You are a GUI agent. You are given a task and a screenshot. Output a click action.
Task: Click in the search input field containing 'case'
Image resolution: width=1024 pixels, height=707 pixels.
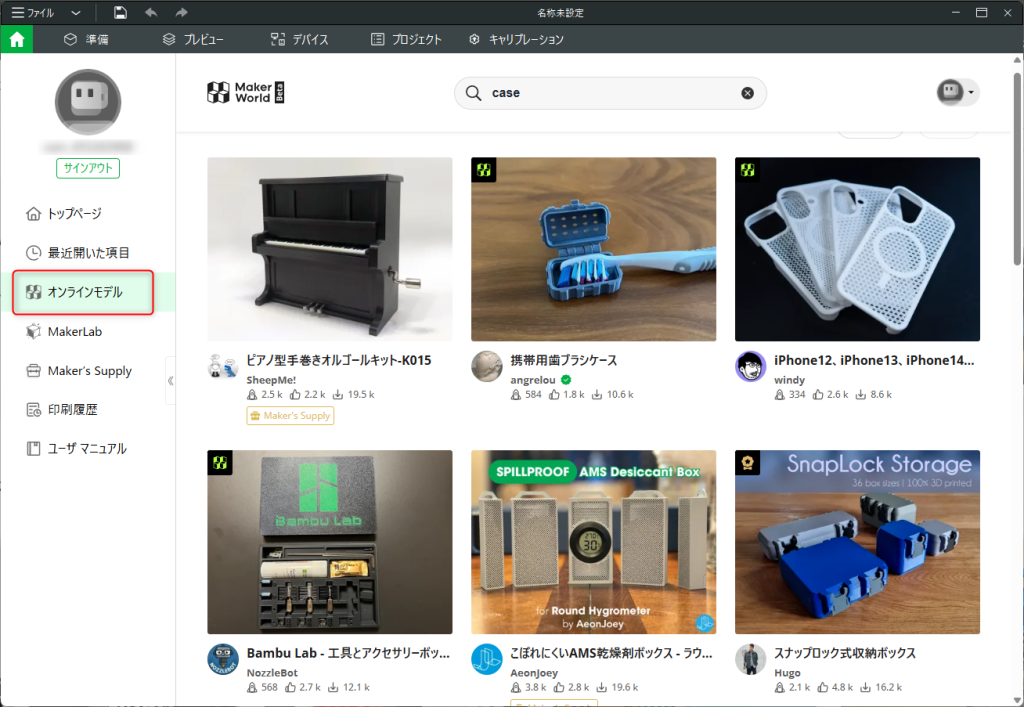[610, 93]
